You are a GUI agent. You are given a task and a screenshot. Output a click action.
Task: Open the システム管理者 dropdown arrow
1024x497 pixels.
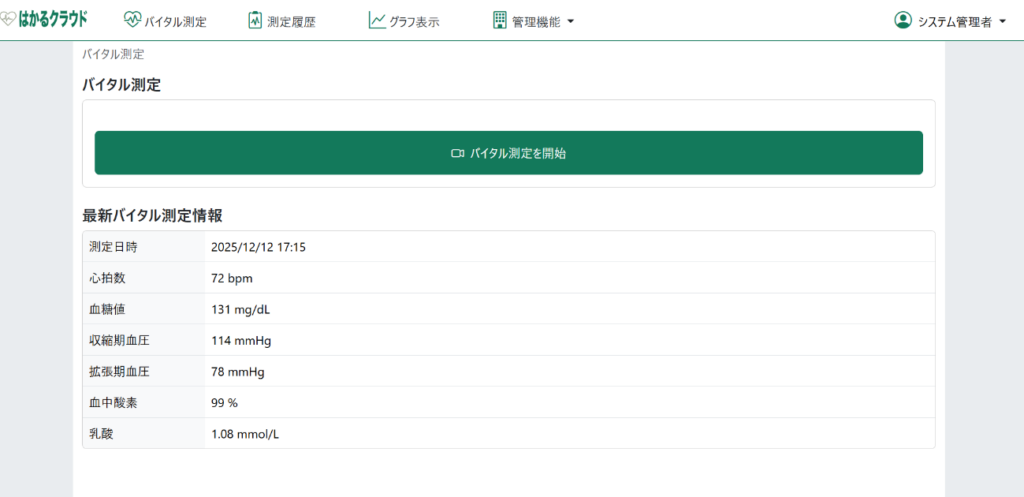tap(1002, 21)
